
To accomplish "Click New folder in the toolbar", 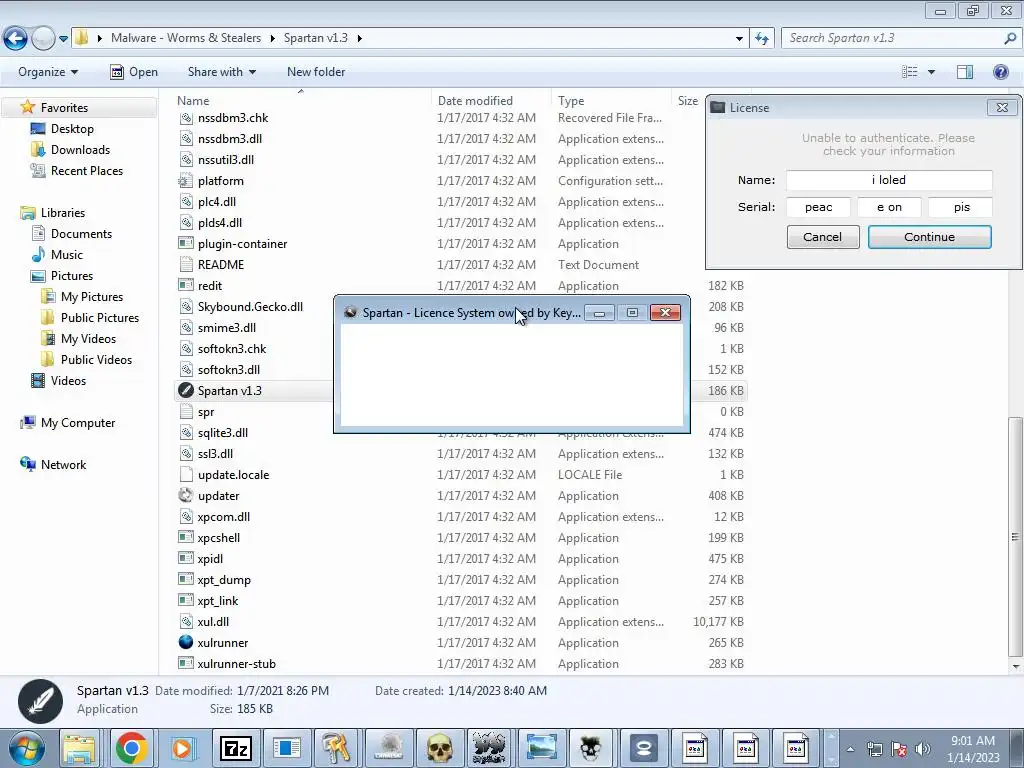I will point(316,72).
